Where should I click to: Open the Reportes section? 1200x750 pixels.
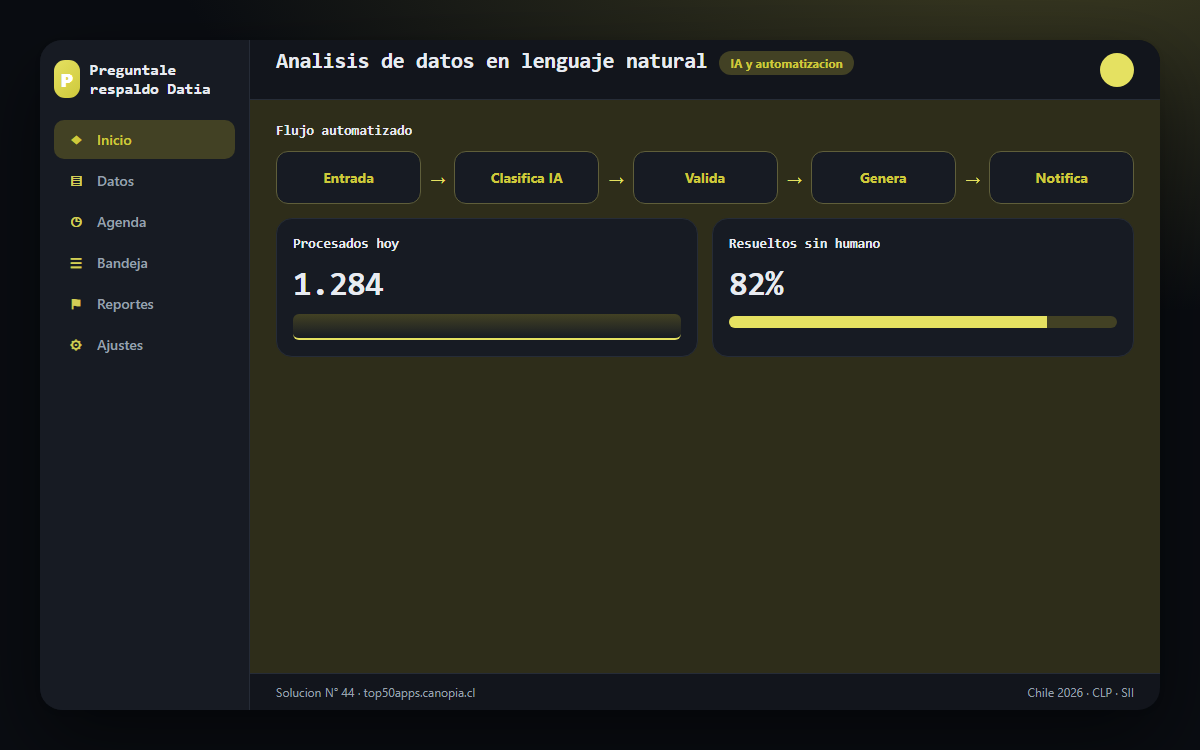click(144, 304)
